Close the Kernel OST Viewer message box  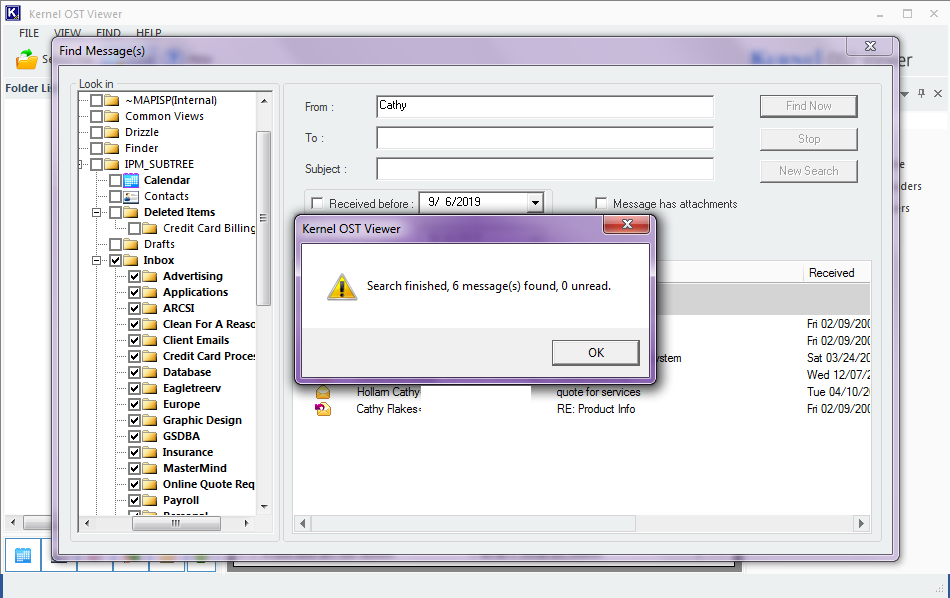click(626, 224)
